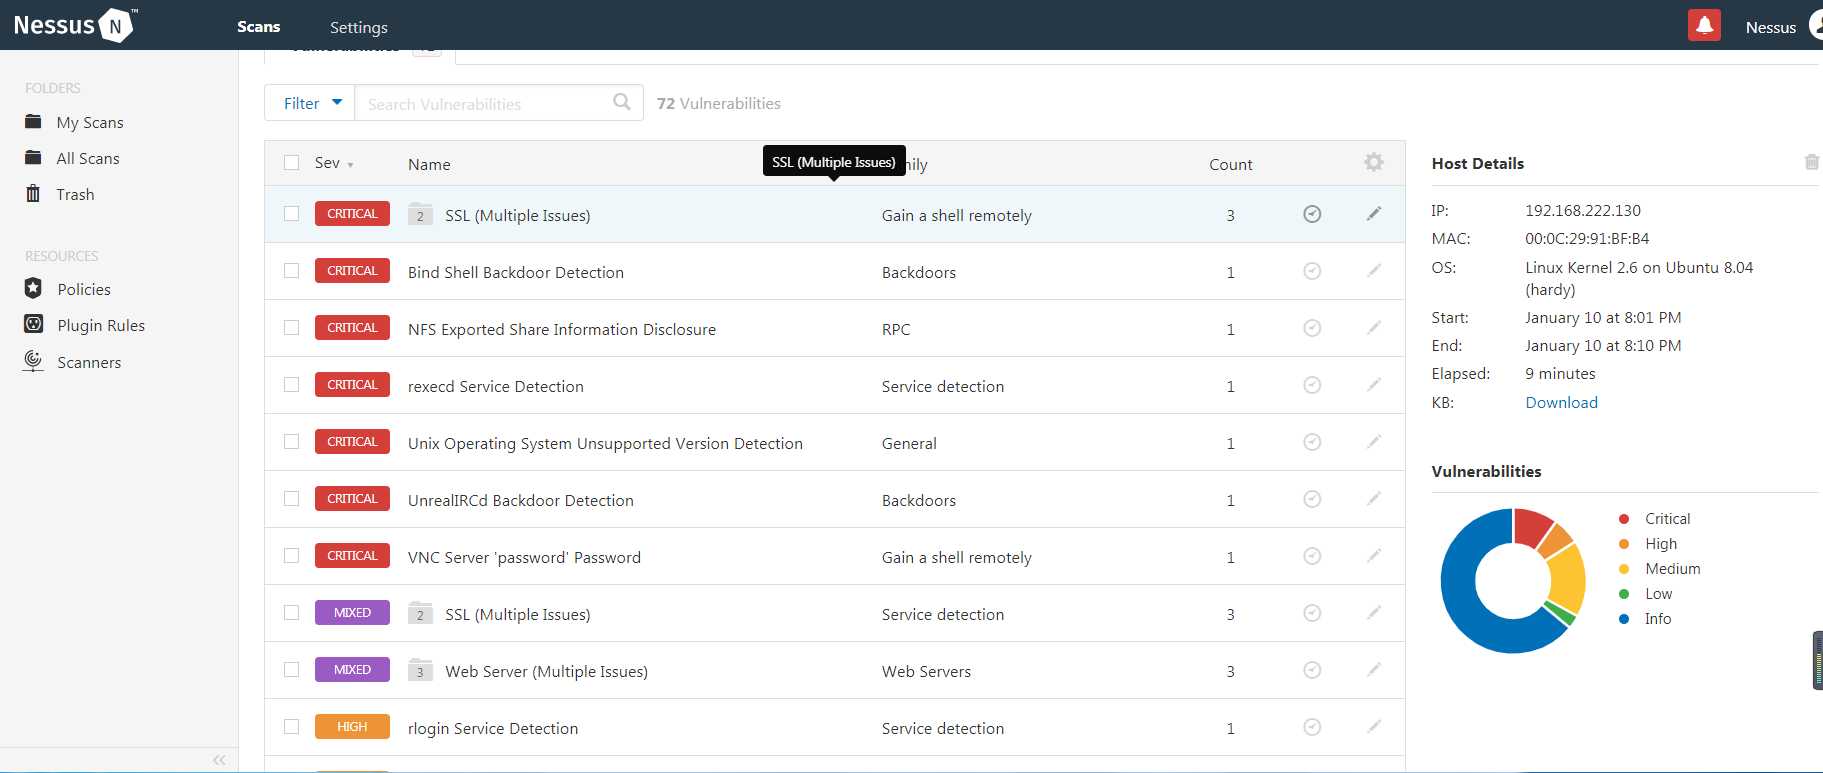Viewport: 1823px width, 773px height.
Task: Open the table settings gear icon
Action: click(x=1374, y=162)
